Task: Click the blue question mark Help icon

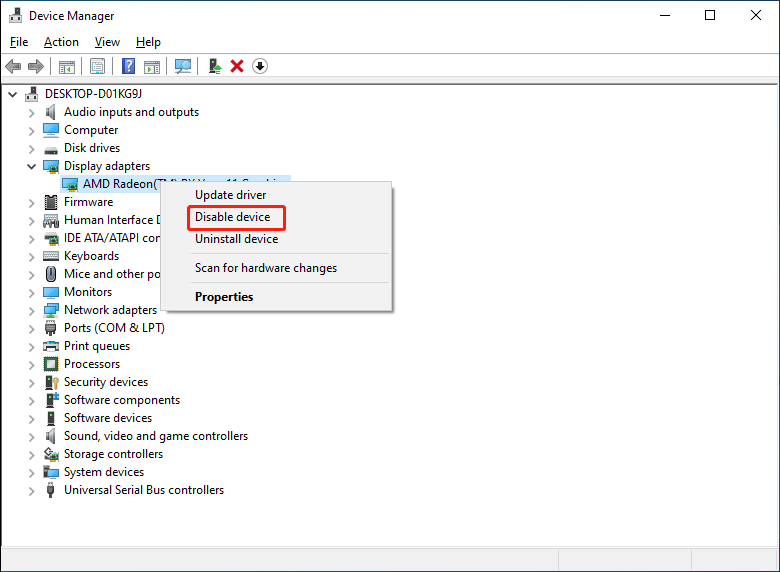Action: coord(128,66)
